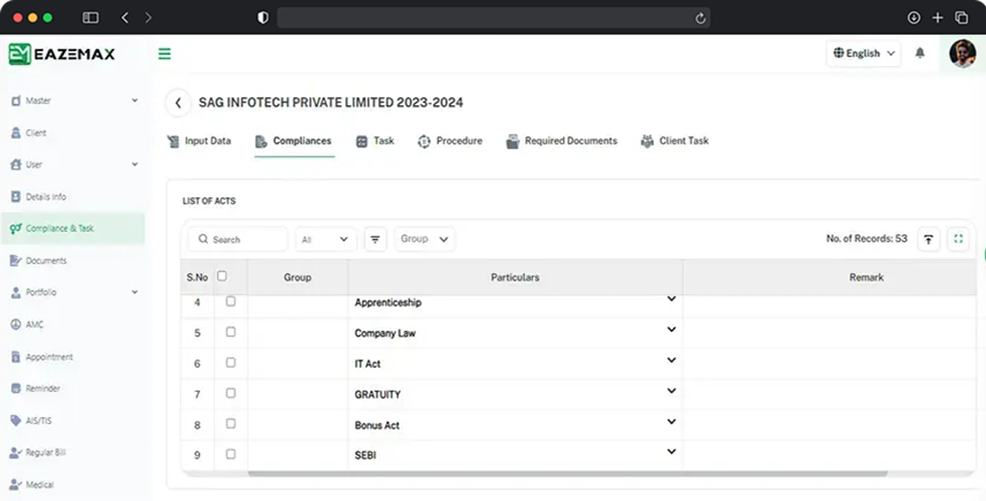The image size is (986, 501).
Task: Open the Procedure tab
Action: pos(450,141)
